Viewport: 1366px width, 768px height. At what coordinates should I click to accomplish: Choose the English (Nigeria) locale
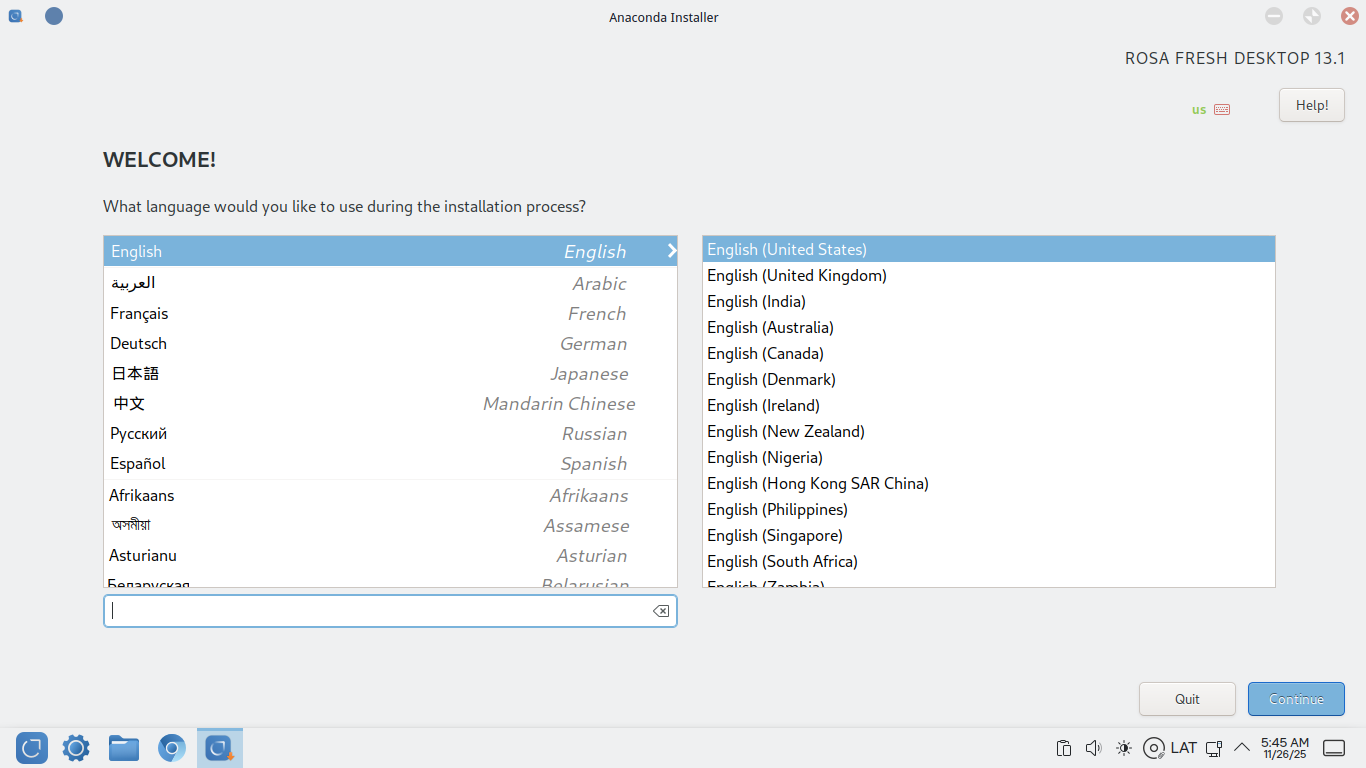point(989,457)
